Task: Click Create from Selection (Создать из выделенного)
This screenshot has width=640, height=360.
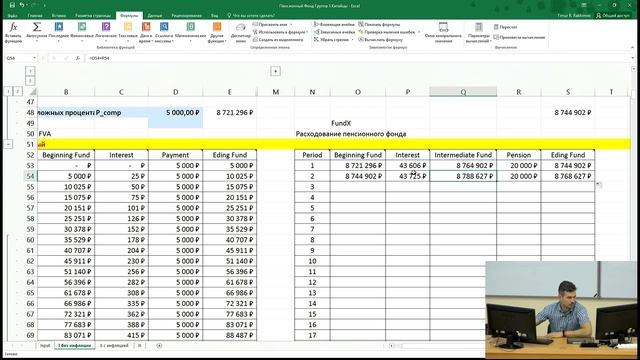Action: point(278,40)
